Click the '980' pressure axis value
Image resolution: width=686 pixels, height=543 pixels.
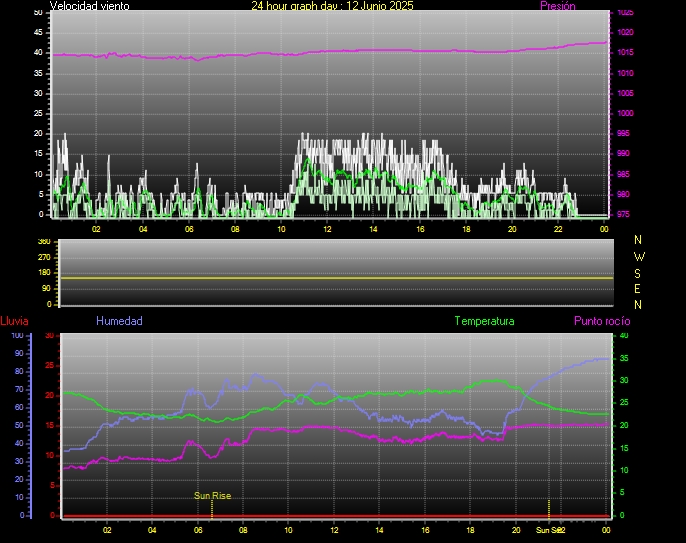pos(623,194)
